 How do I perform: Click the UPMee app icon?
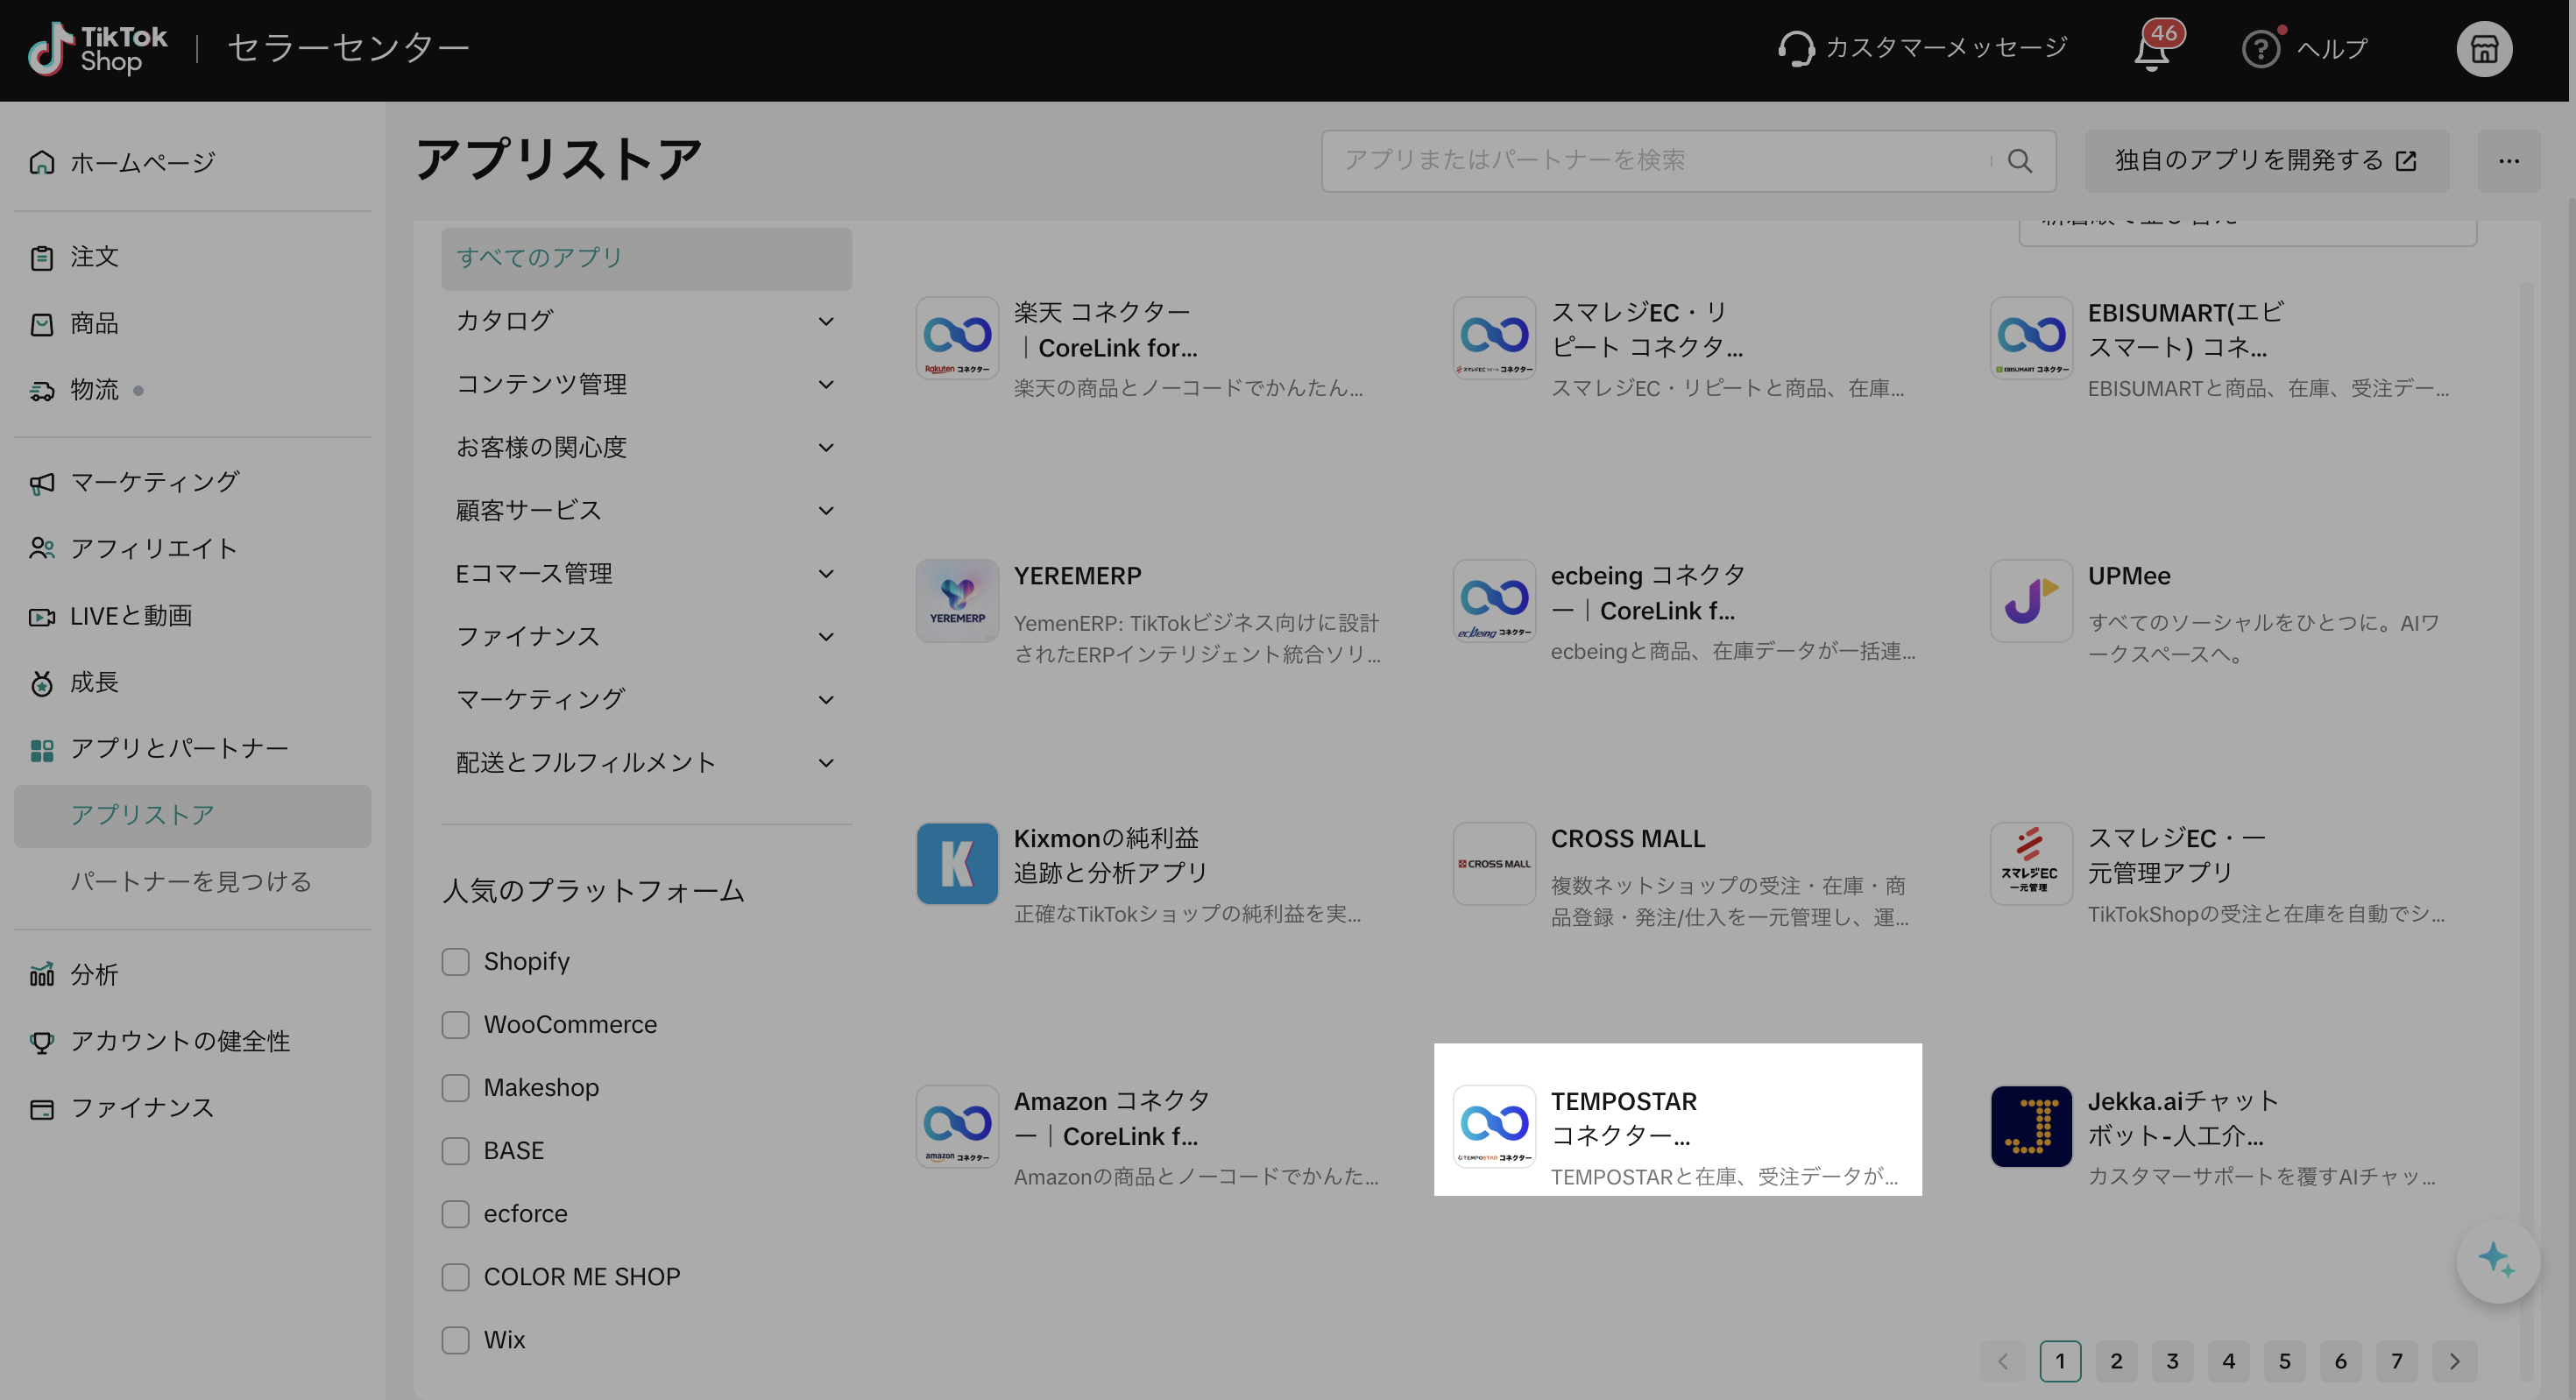click(x=2031, y=600)
